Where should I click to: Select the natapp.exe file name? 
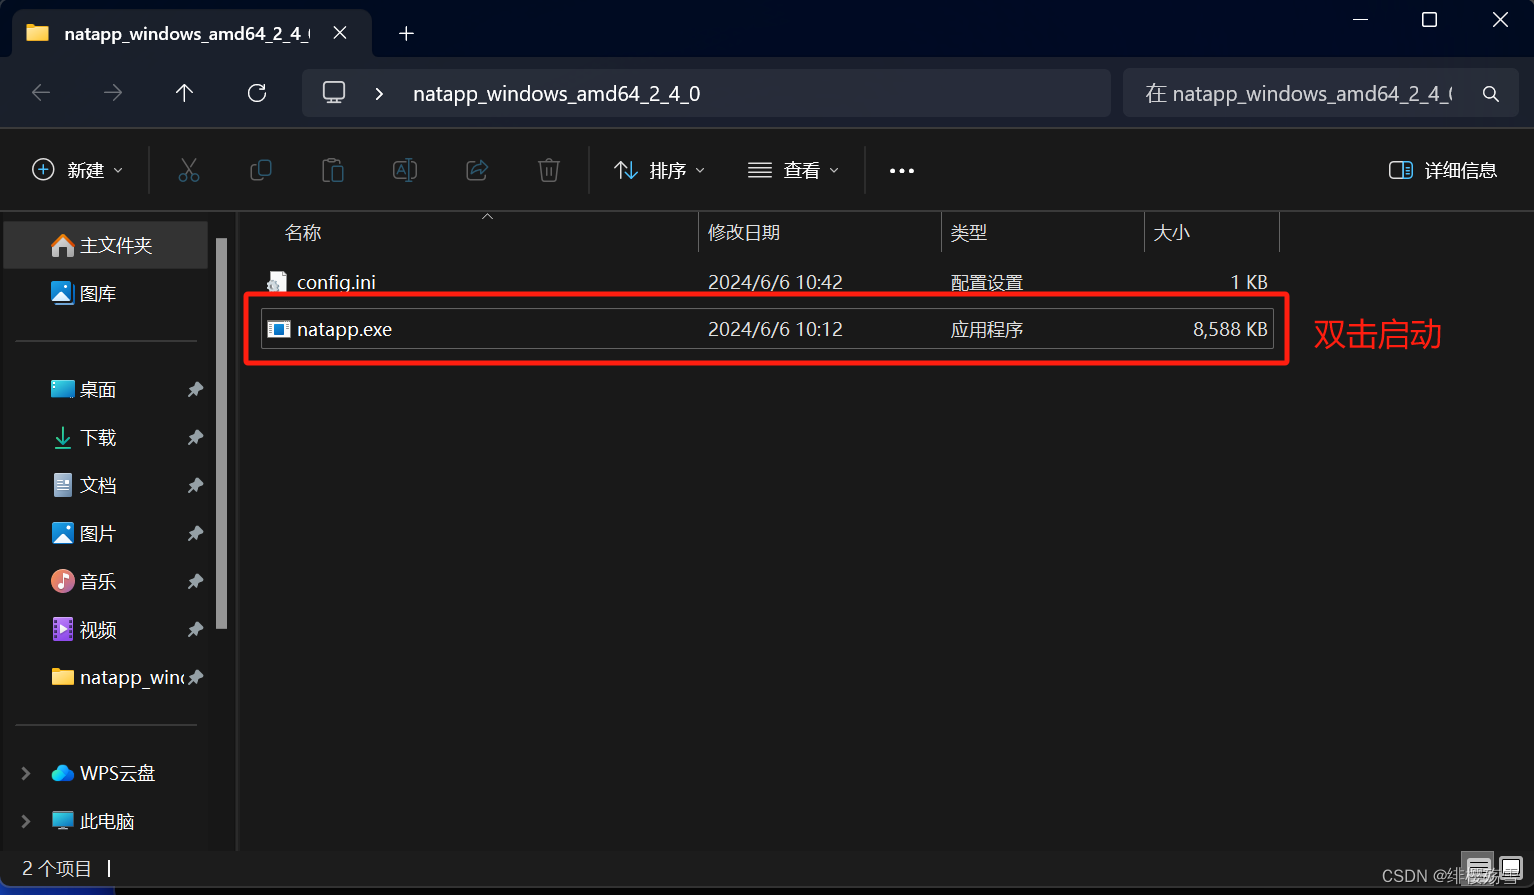(x=344, y=329)
